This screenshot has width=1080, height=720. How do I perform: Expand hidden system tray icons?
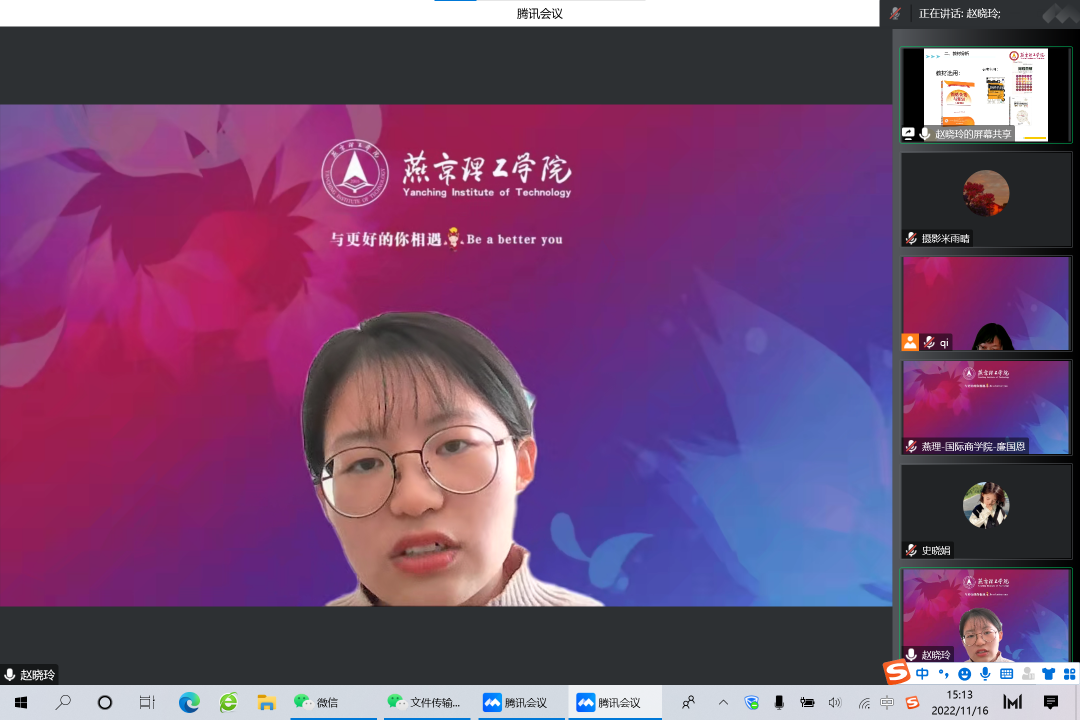pos(723,702)
